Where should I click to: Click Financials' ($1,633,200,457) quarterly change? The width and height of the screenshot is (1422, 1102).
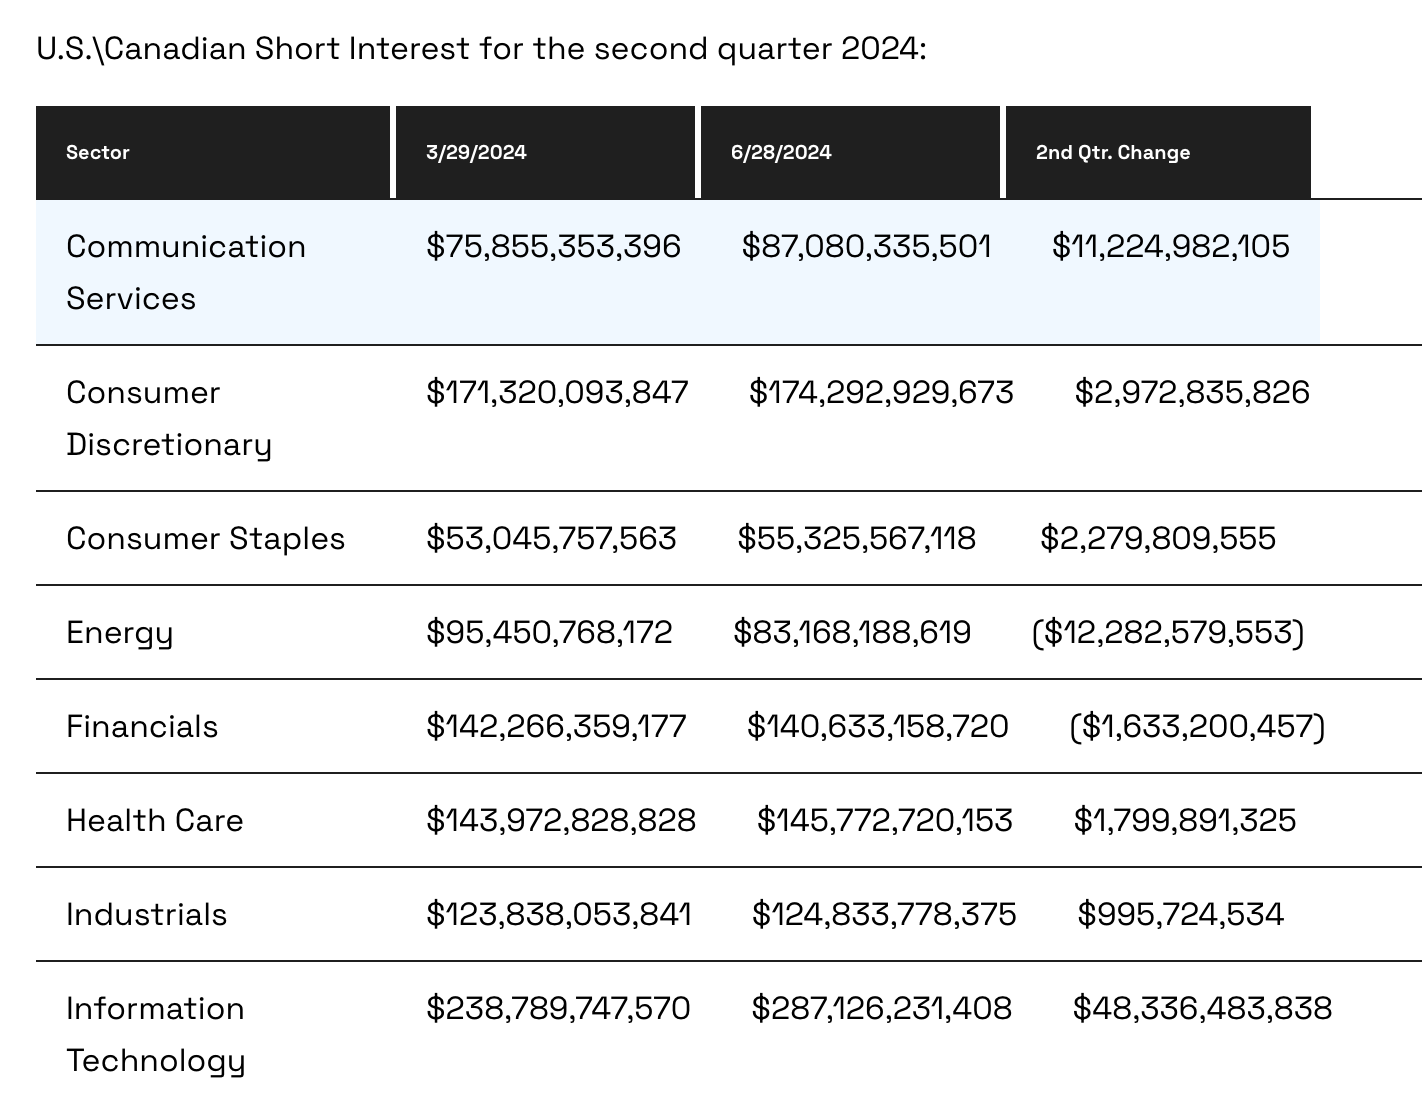[x=1197, y=727]
